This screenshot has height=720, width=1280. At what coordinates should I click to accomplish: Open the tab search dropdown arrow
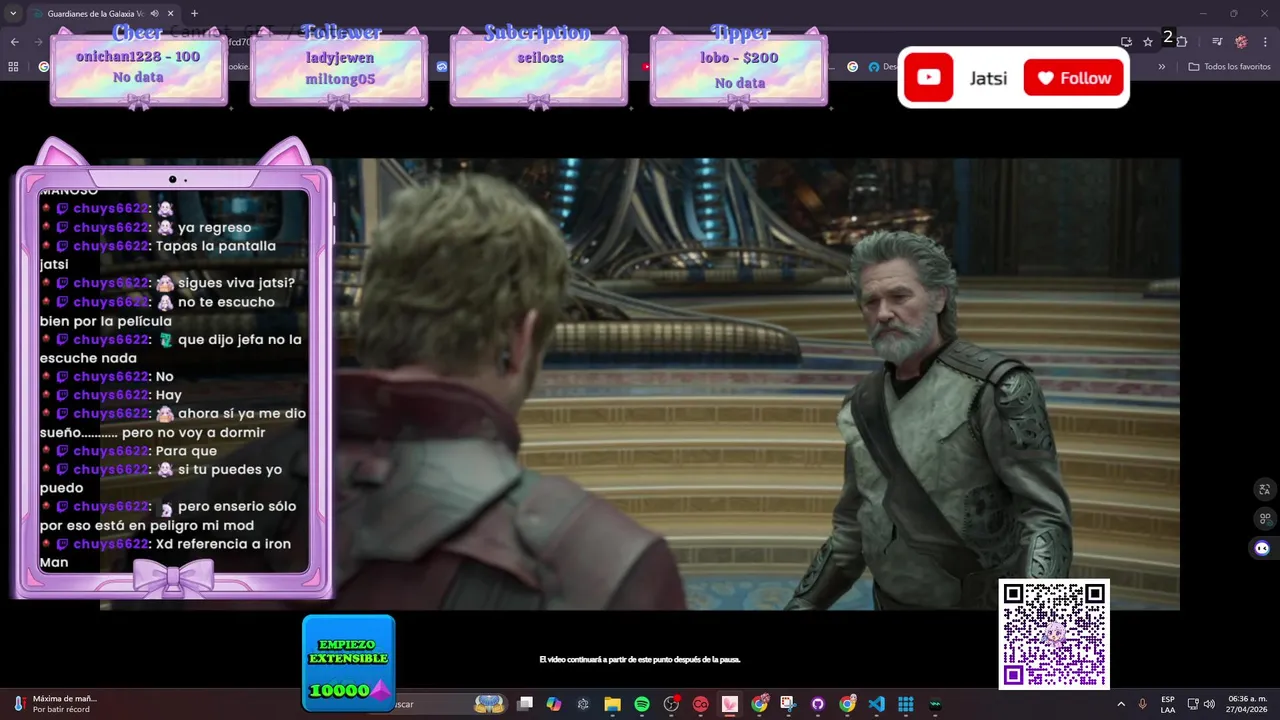[x=12, y=14]
